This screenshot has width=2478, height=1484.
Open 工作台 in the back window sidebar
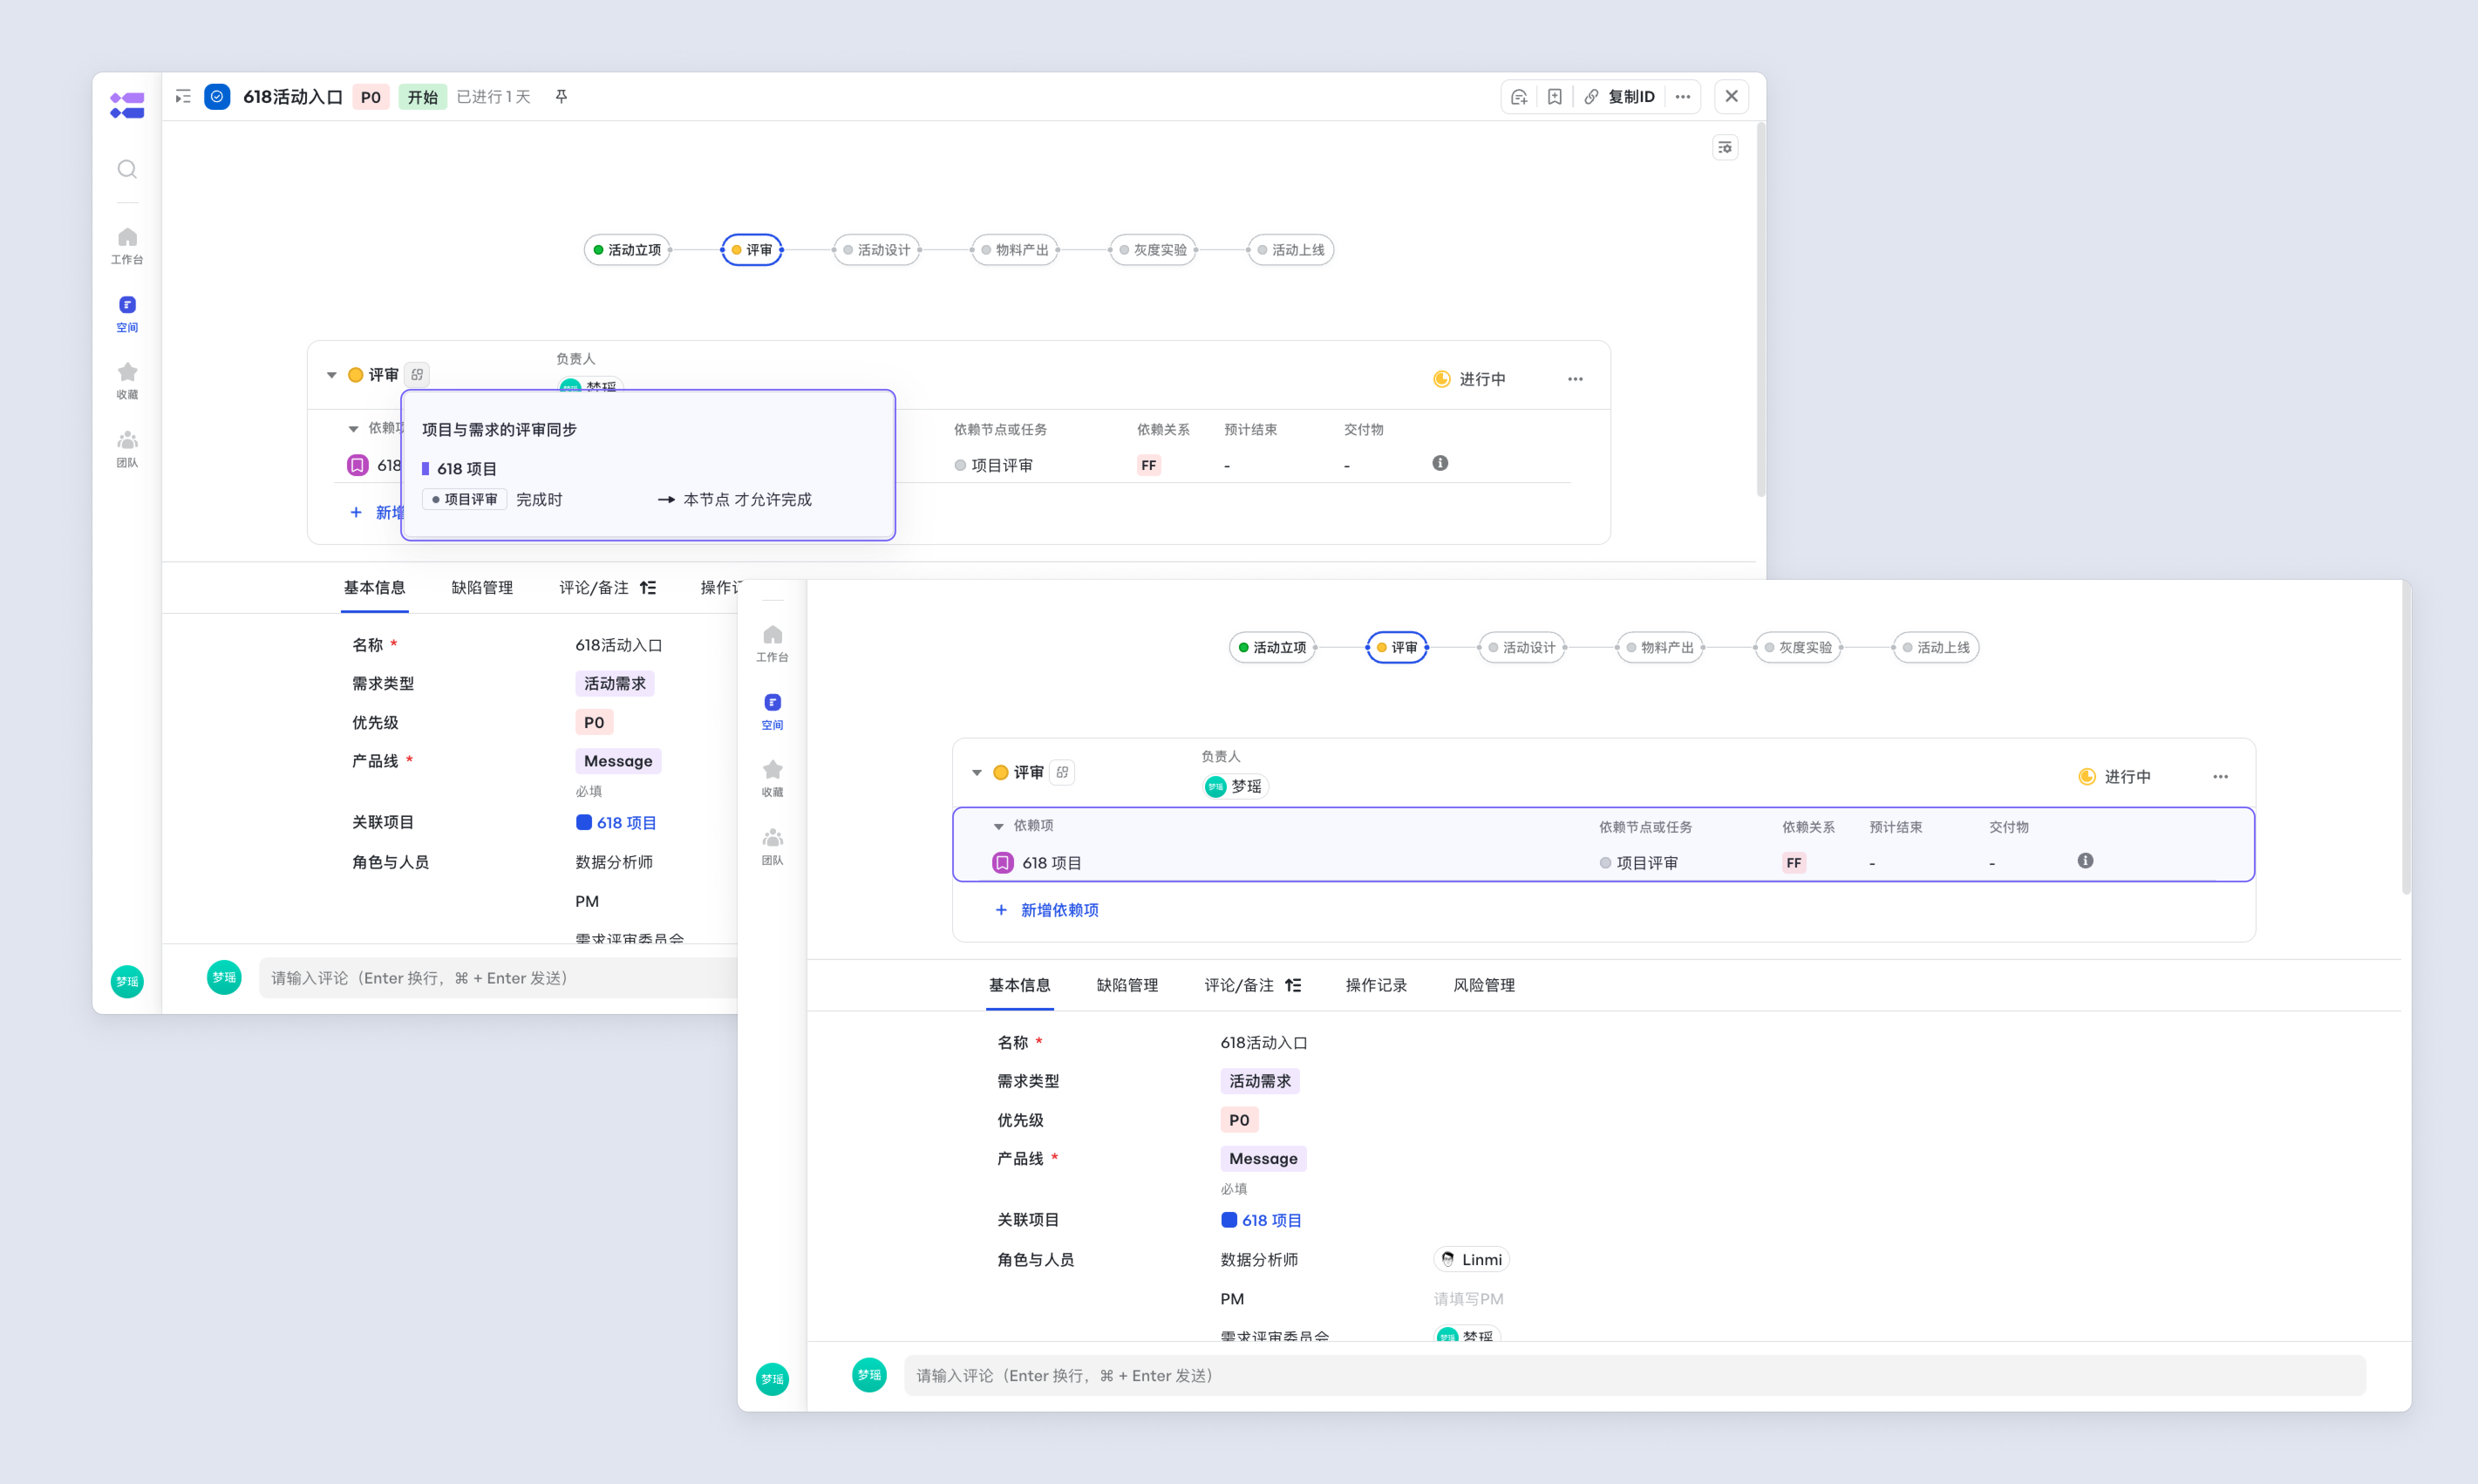(127, 245)
